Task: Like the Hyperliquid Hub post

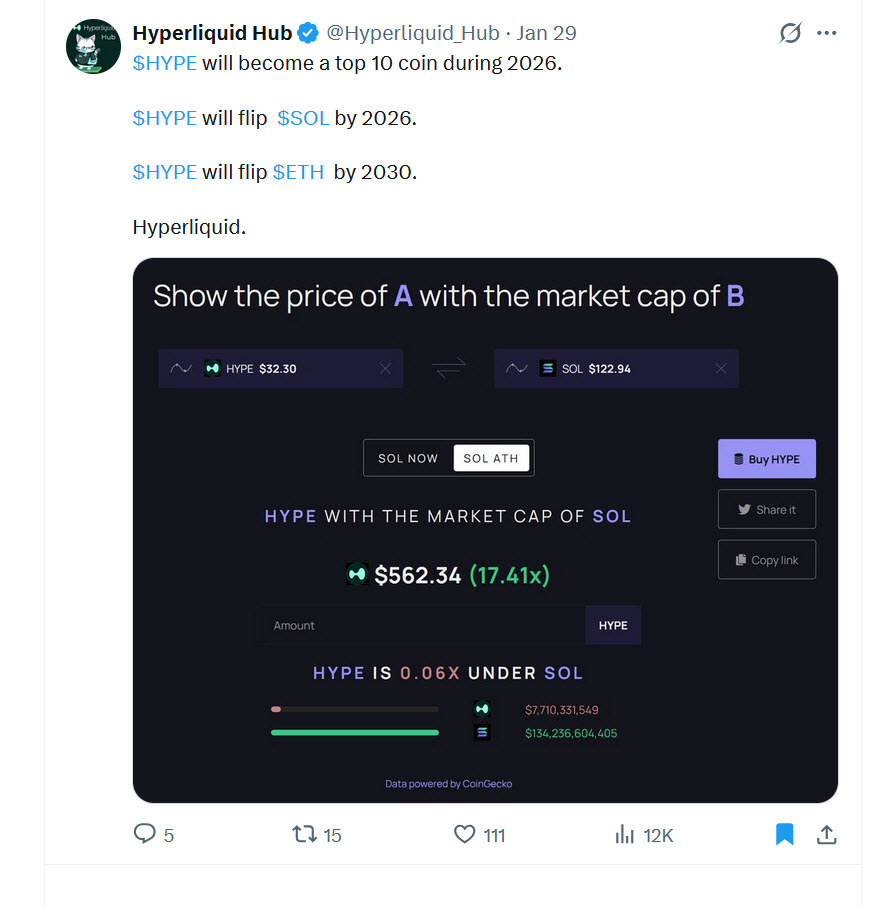Action: (465, 834)
